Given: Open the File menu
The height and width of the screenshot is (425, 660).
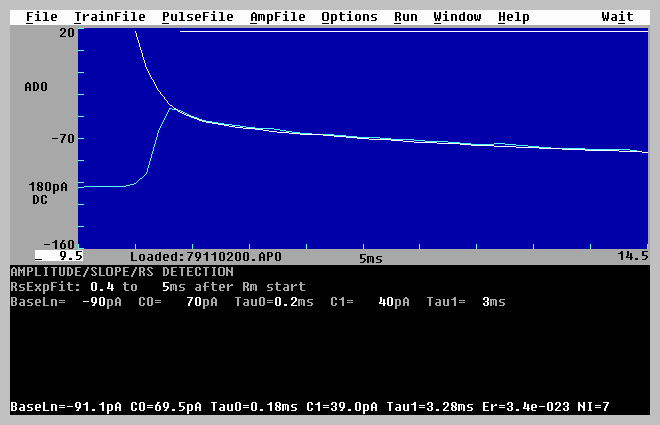Looking at the screenshot, I should (41, 17).
